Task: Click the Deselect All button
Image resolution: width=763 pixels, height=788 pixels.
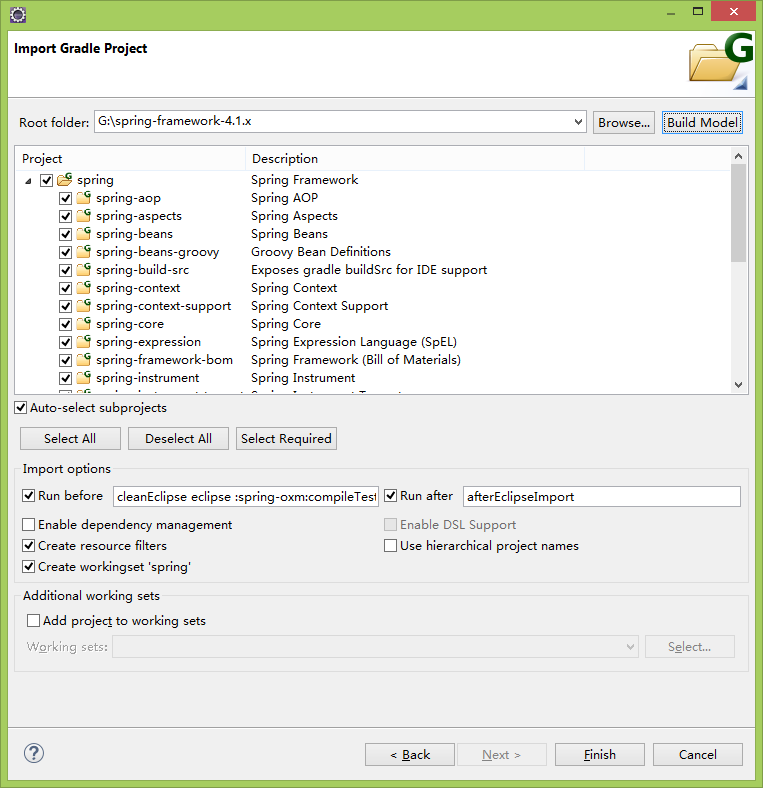Action: pos(178,439)
